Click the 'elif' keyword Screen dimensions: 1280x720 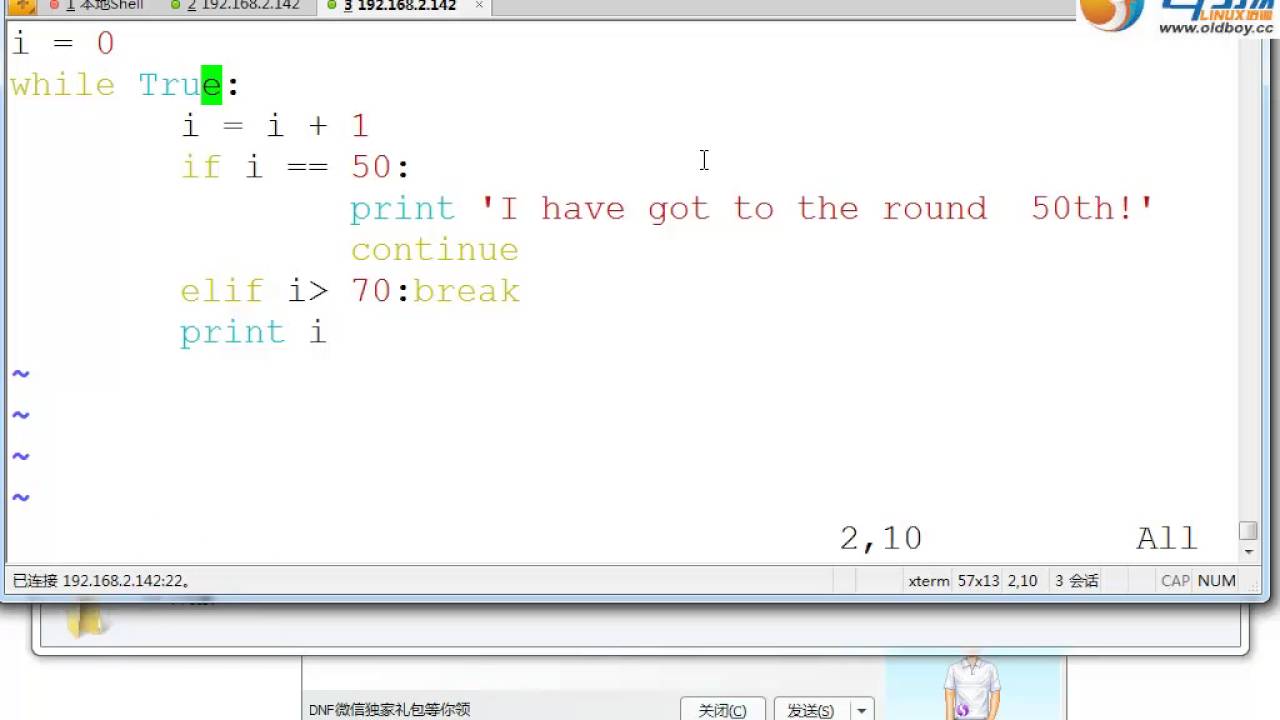click(x=222, y=291)
